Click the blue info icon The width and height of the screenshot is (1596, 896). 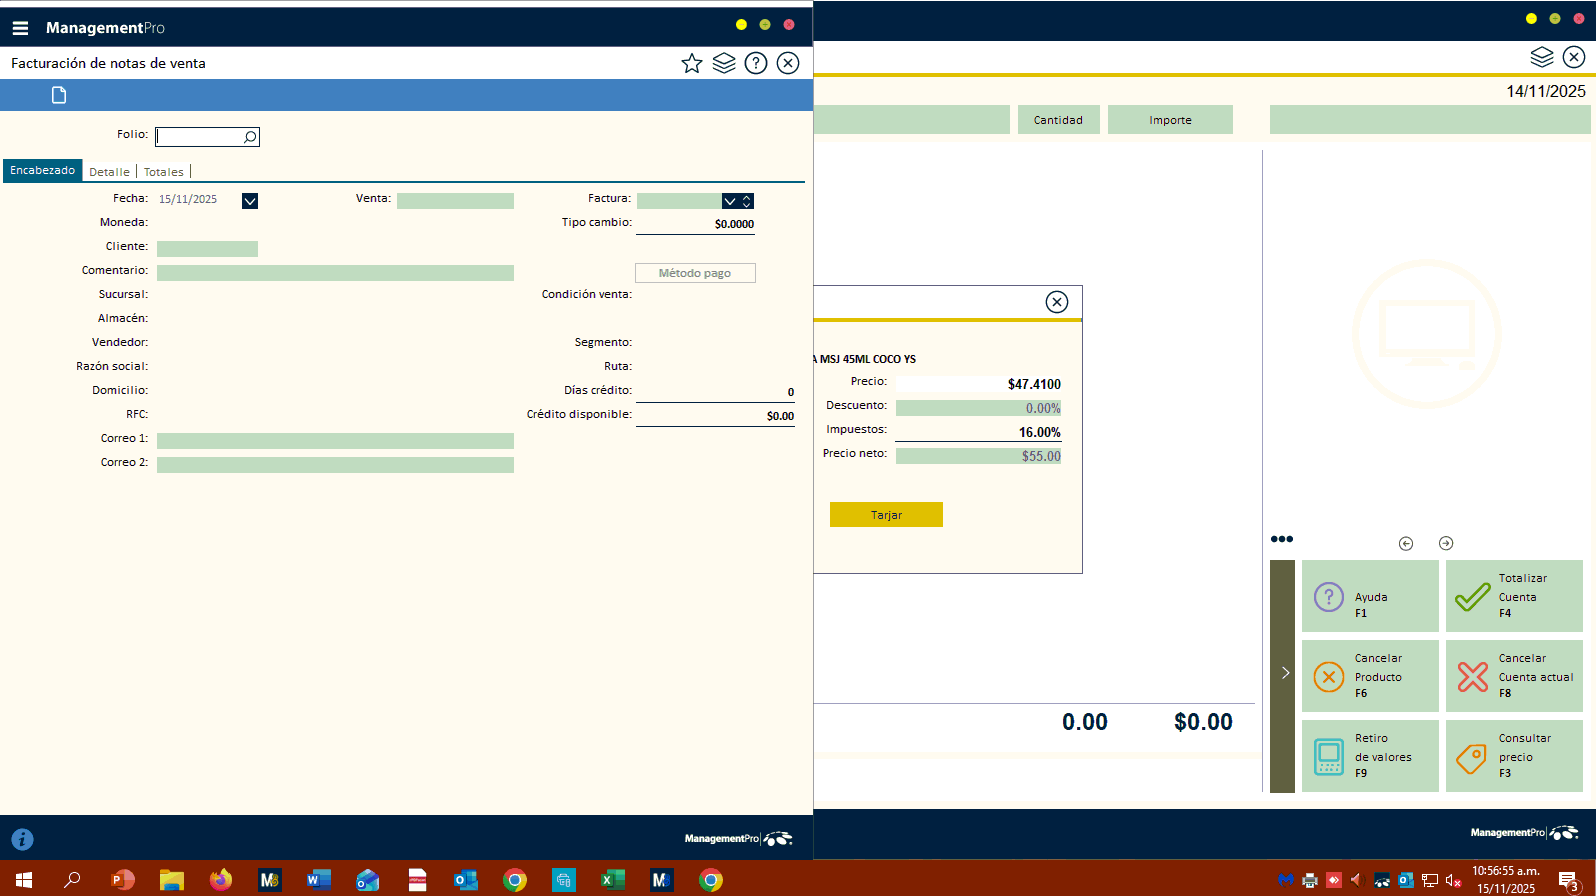[22, 840]
